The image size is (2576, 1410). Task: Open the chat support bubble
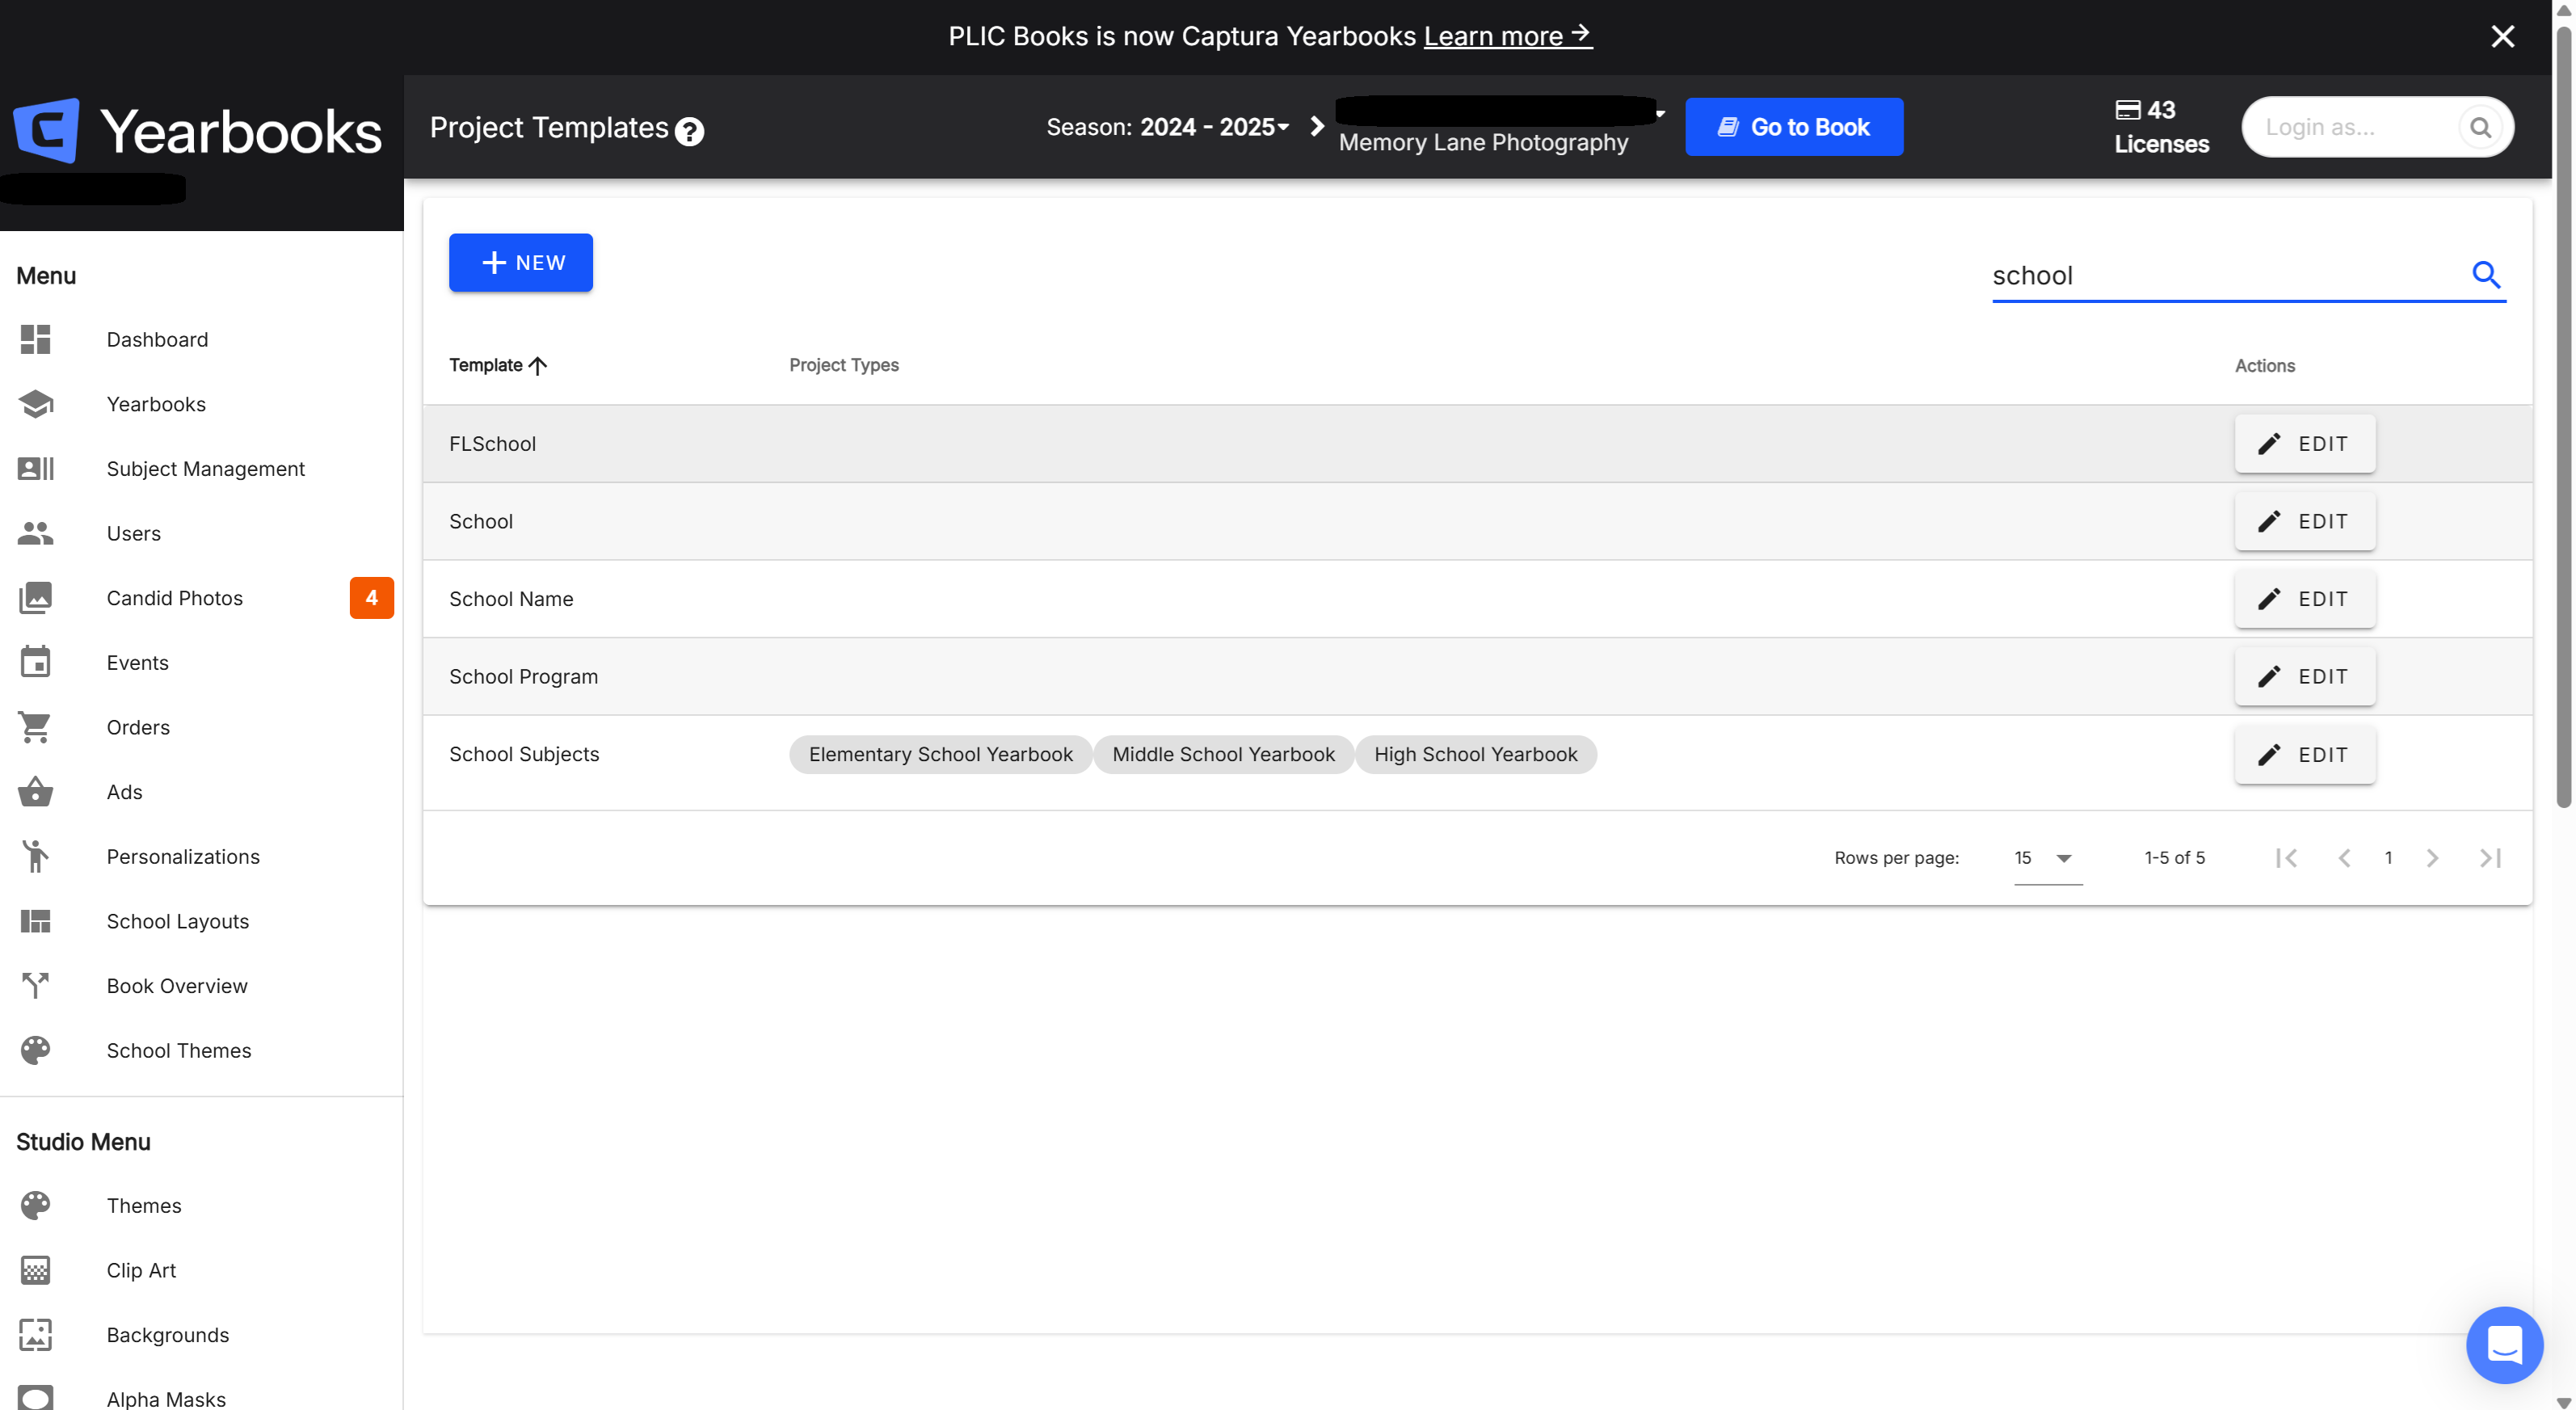click(x=2504, y=1344)
